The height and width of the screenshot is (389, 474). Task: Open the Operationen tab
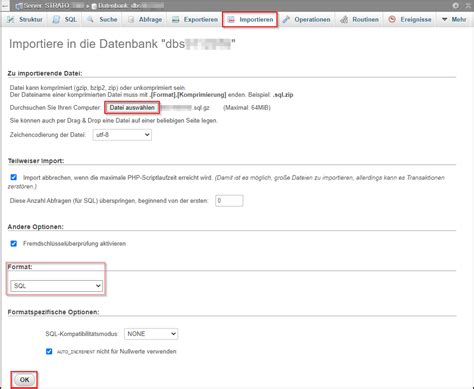click(306, 20)
